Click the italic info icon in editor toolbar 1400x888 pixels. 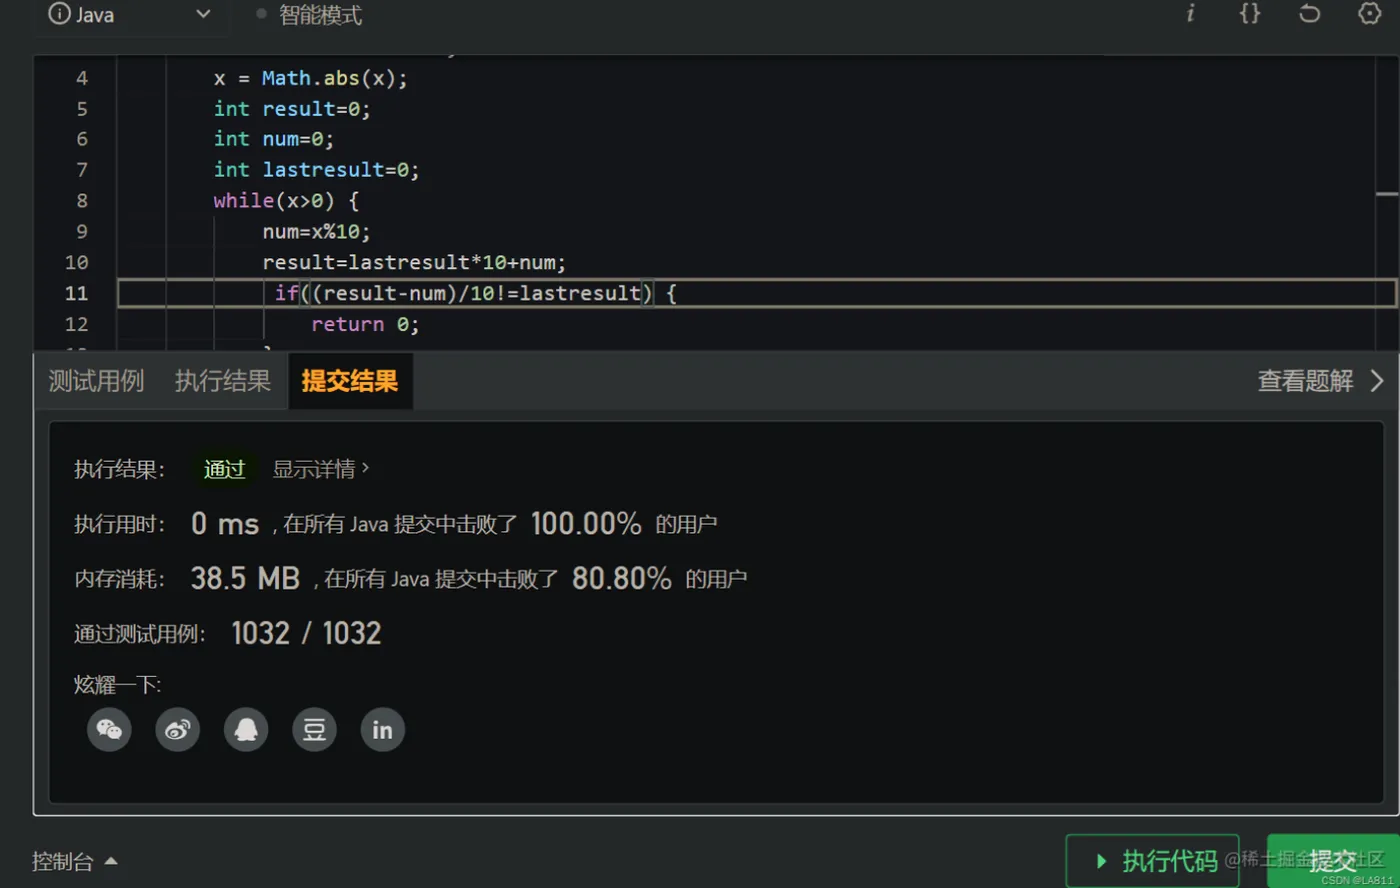click(x=1190, y=13)
